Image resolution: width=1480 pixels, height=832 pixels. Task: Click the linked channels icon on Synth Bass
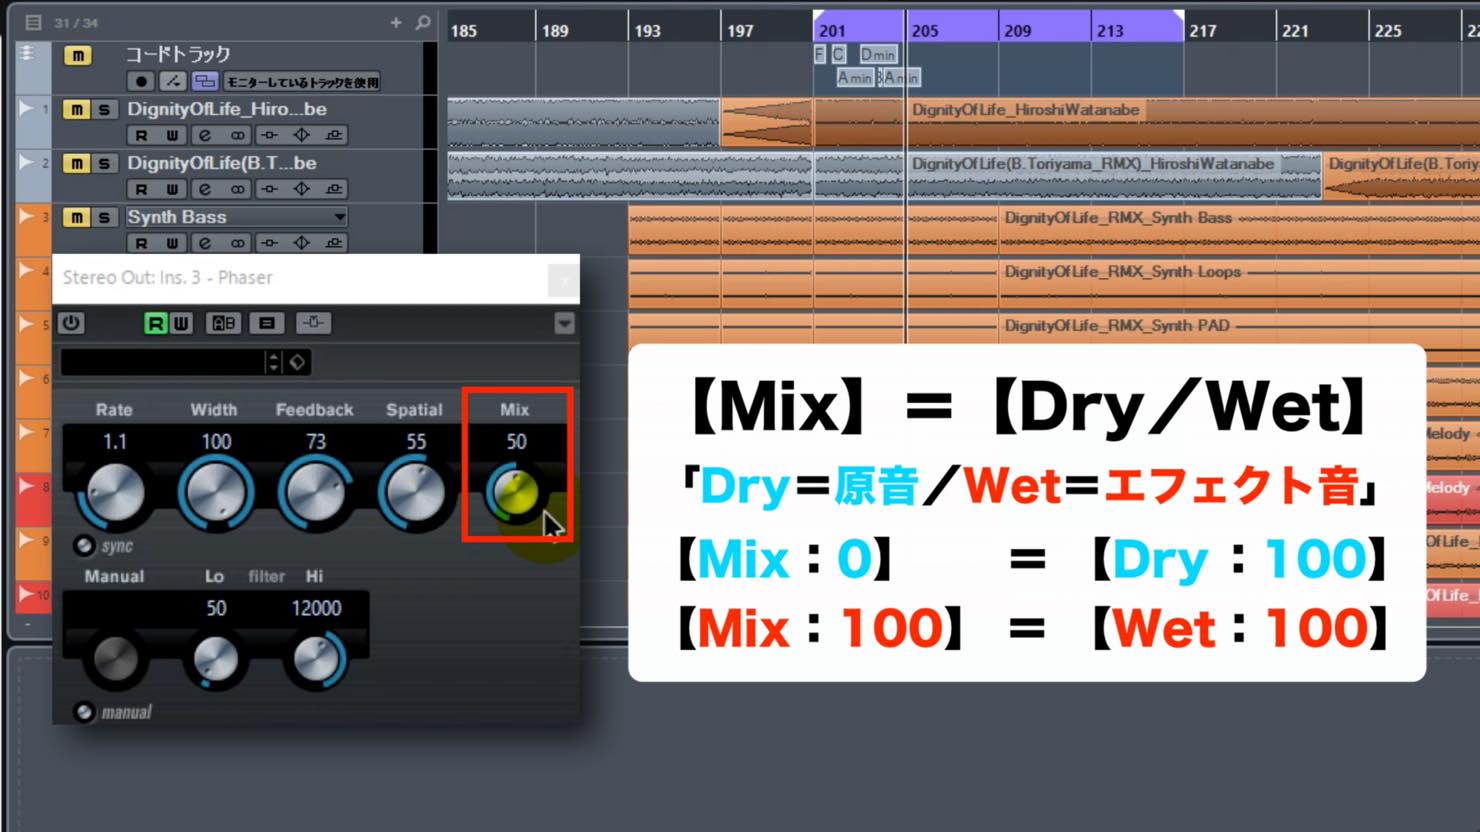point(238,243)
